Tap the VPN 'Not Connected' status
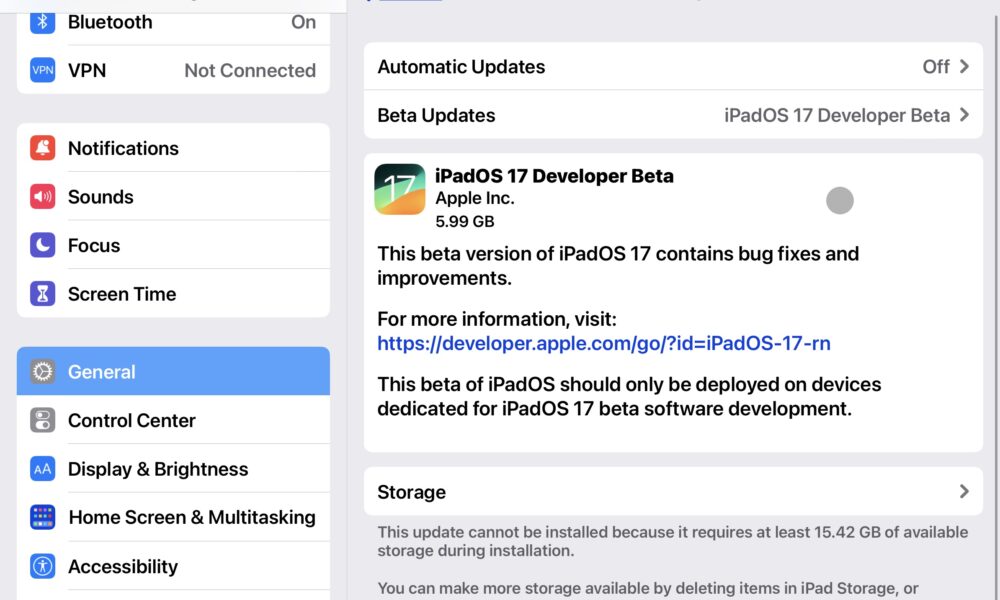The height and width of the screenshot is (600, 1000). pos(250,70)
